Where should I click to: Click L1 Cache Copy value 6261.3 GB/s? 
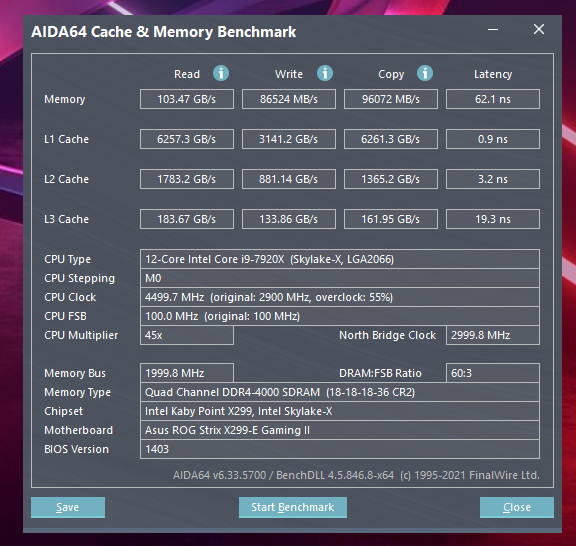point(391,139)
